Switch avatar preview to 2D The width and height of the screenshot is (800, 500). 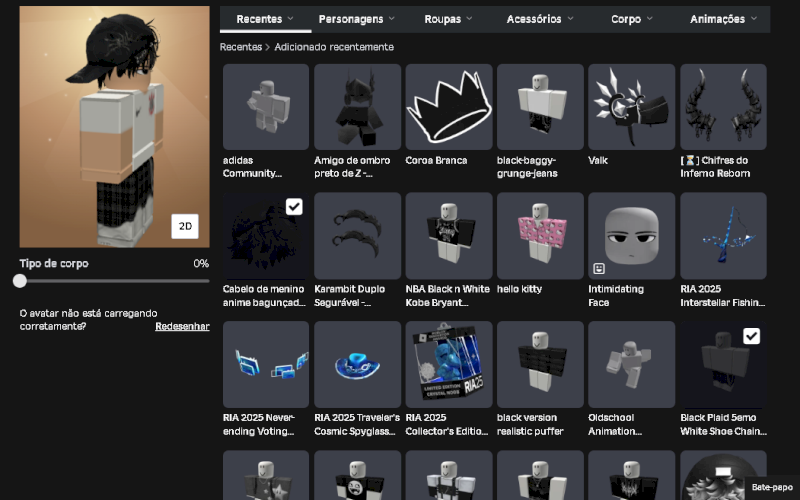(x=185, y=226)
